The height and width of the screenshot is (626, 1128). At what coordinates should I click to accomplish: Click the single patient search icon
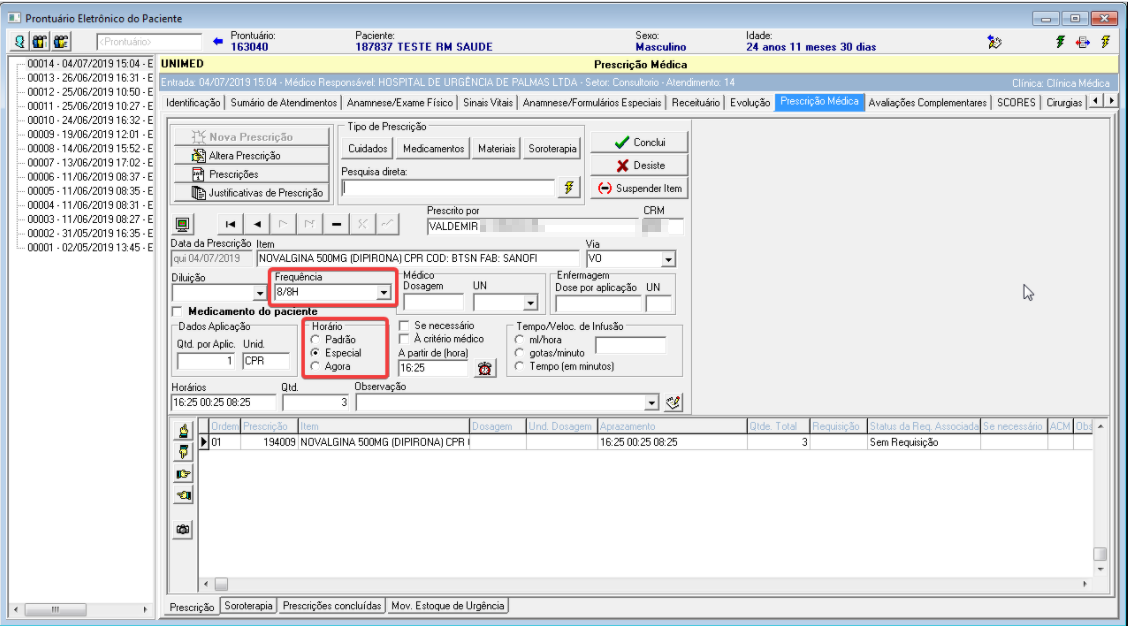point(19,42)
